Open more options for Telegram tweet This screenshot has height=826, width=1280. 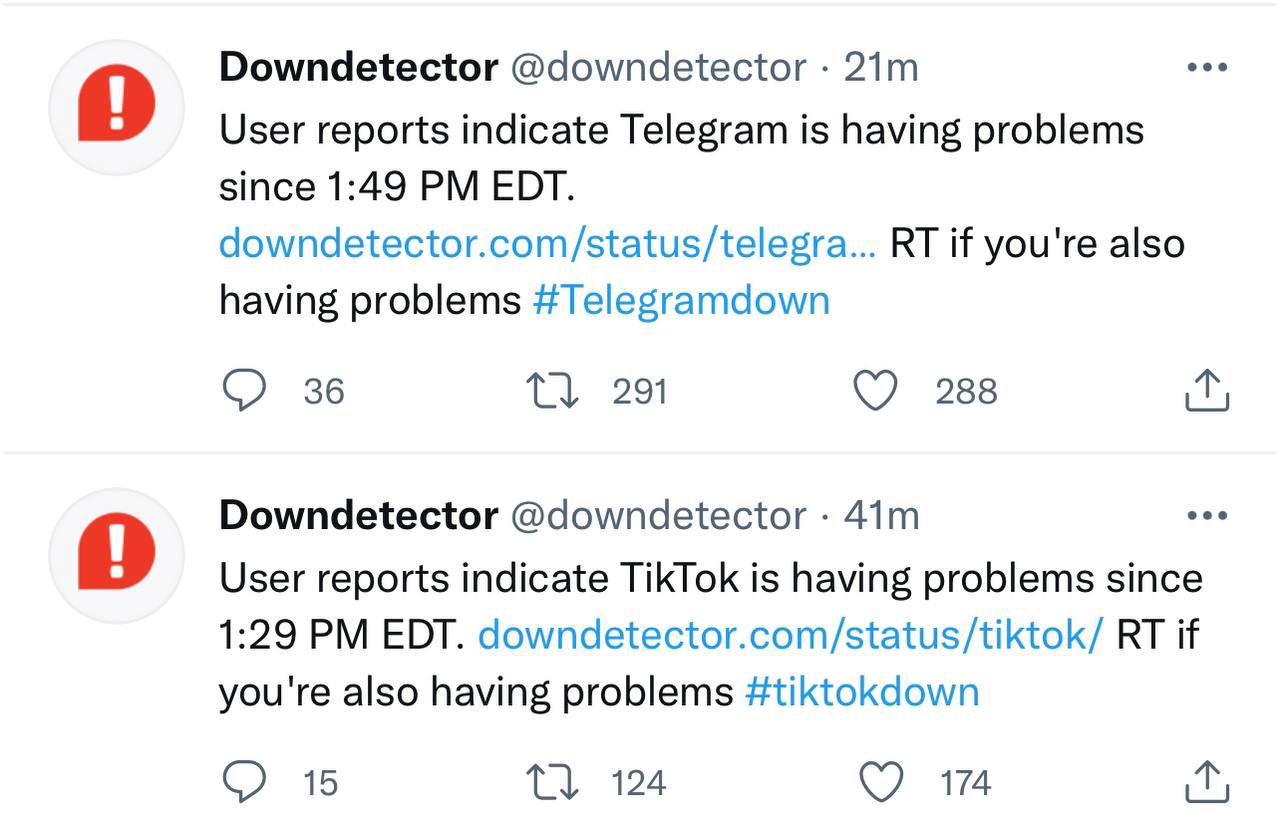tap(1206, 68)
